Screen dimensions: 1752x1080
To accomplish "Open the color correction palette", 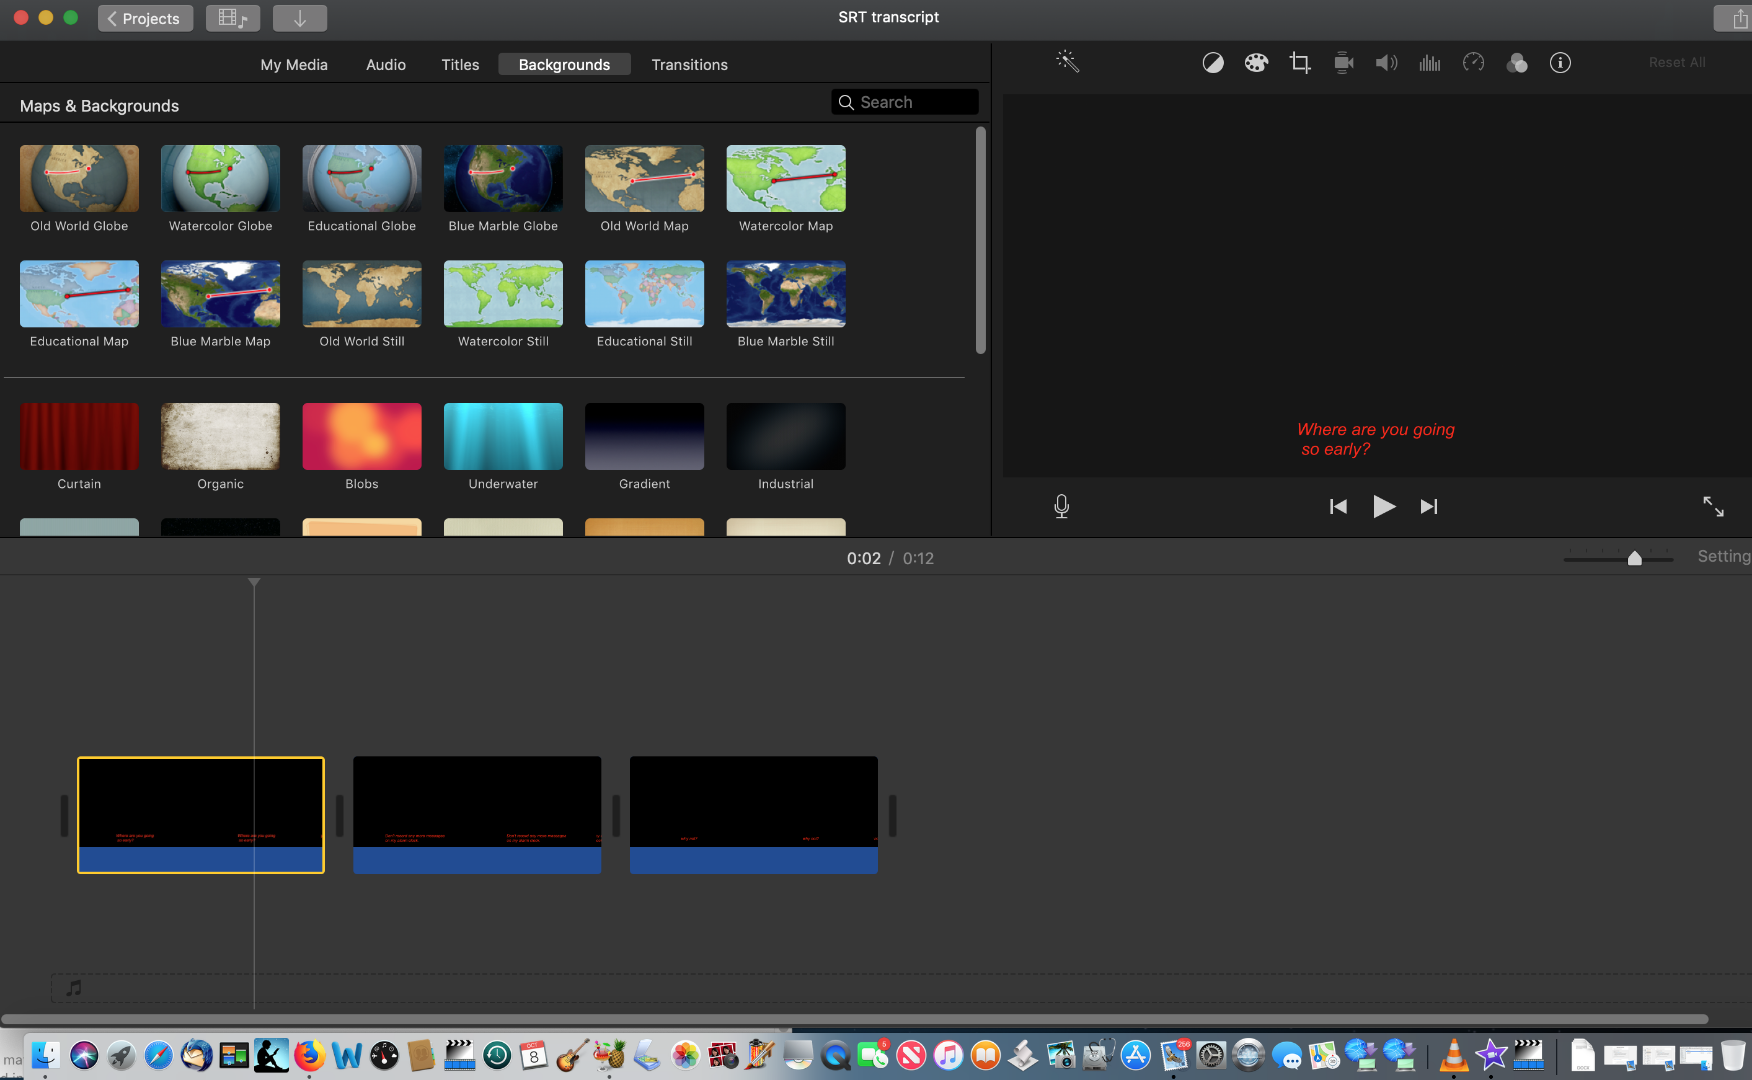I will 1256,63.
